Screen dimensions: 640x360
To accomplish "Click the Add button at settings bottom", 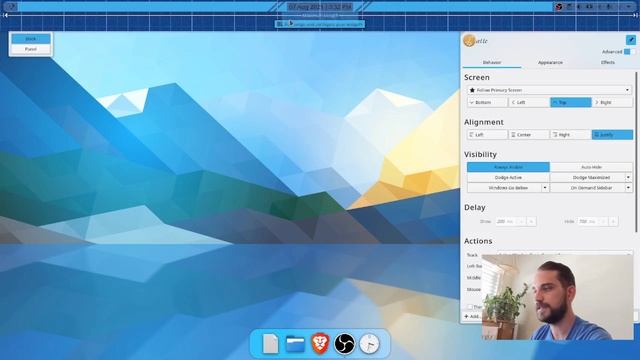I will (472, 316).
